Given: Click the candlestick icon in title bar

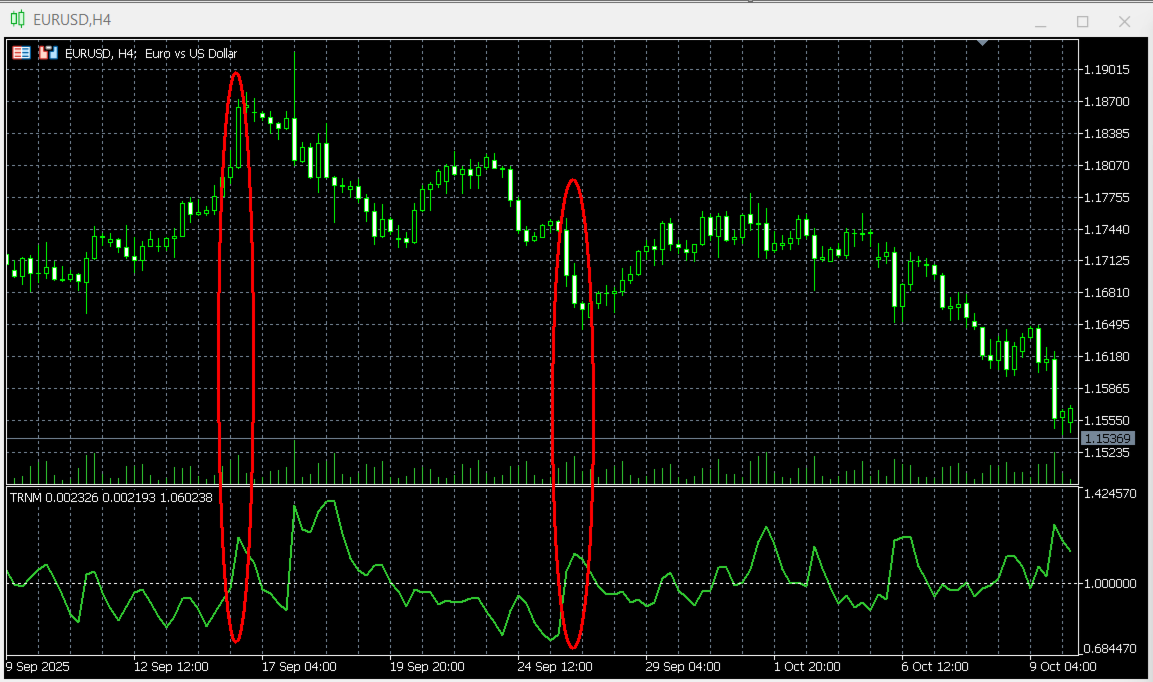Looking at the screenshot, I should click(18, 19).
